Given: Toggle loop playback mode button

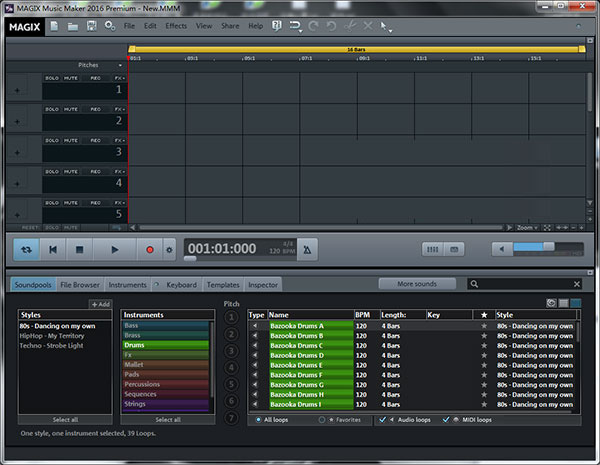Looking at the screenshot, I should coord(26,250).
